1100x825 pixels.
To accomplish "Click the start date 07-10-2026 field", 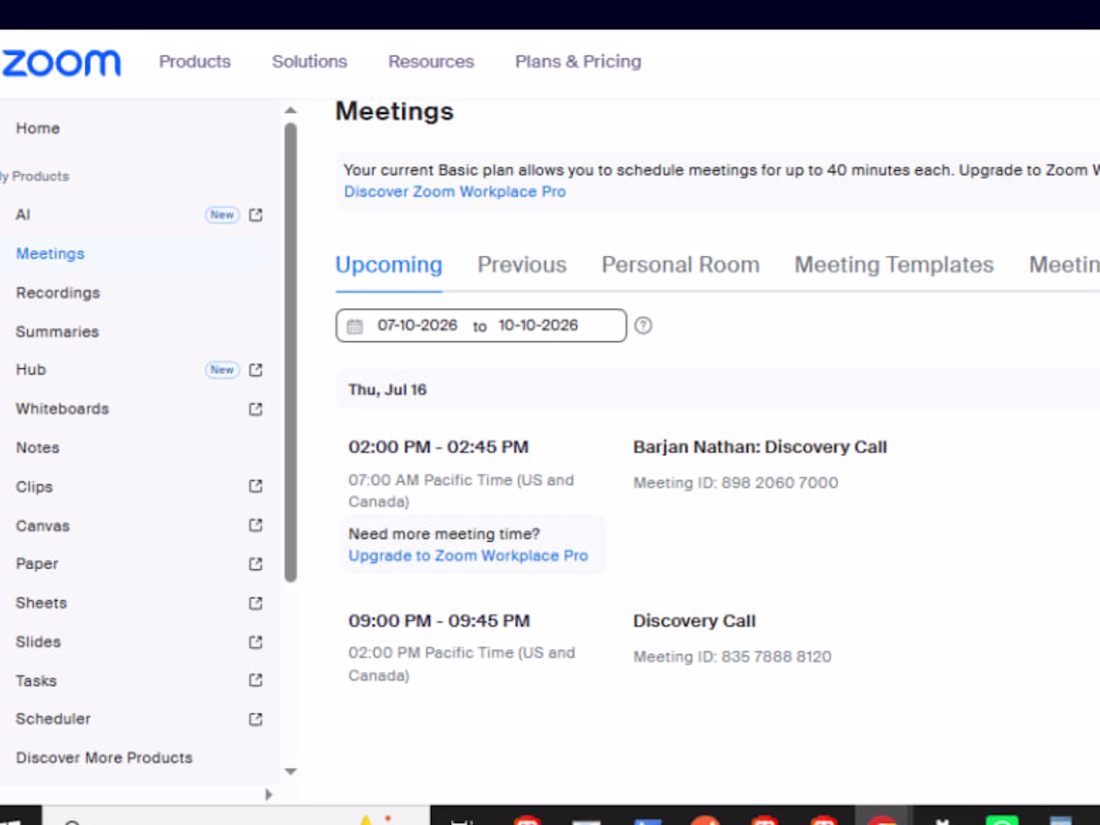I will pos(417,326).
